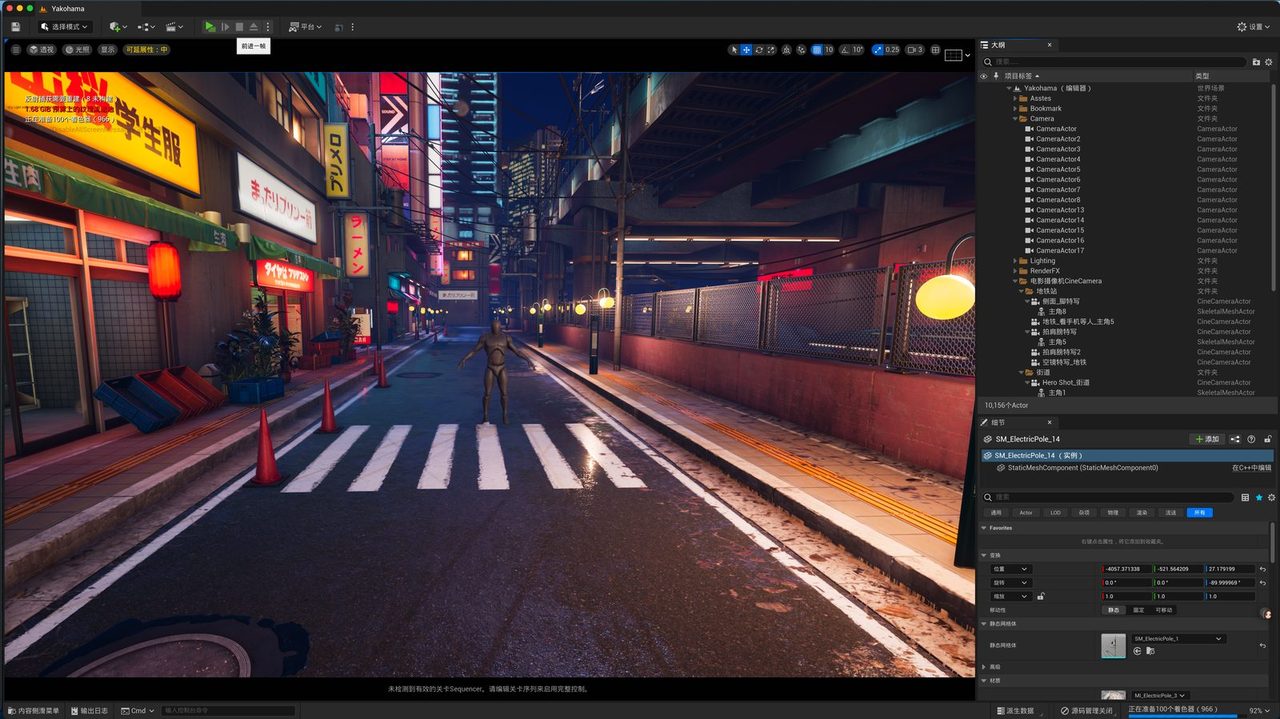Click the 光照 lit view mode button
Screen dimensions: 1280x719
77,49
